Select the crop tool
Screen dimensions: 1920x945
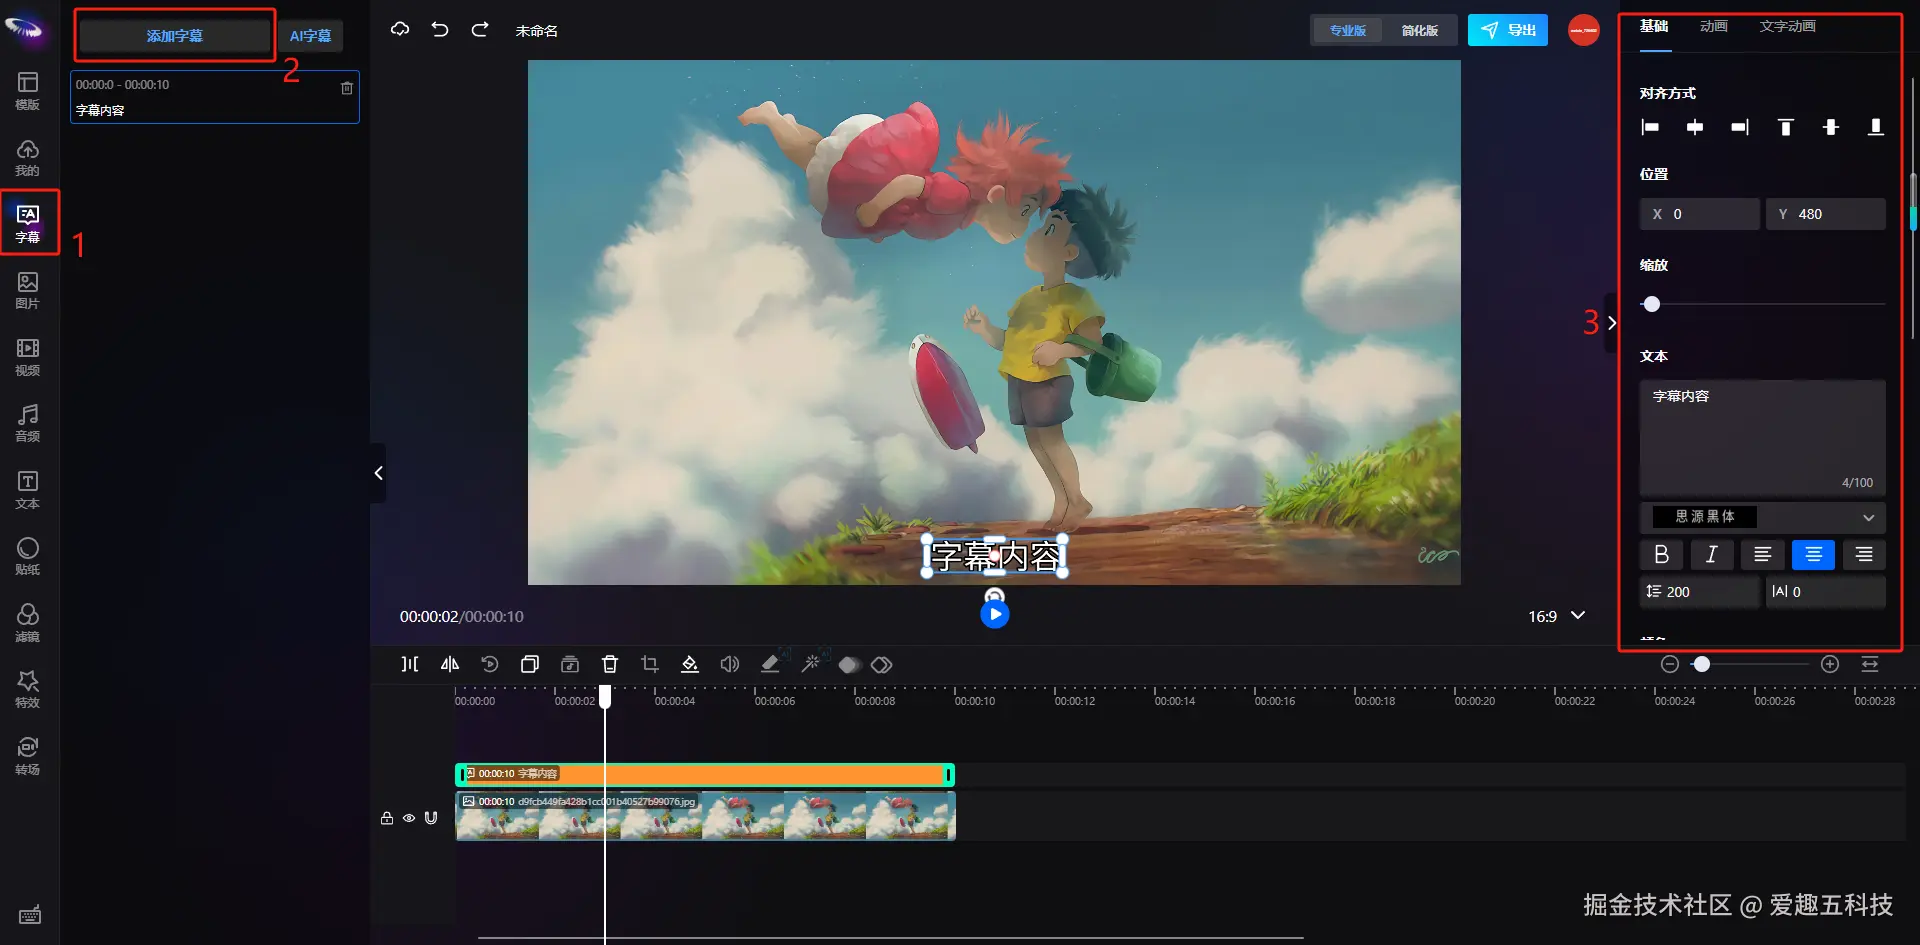click(x=650, y=664)
